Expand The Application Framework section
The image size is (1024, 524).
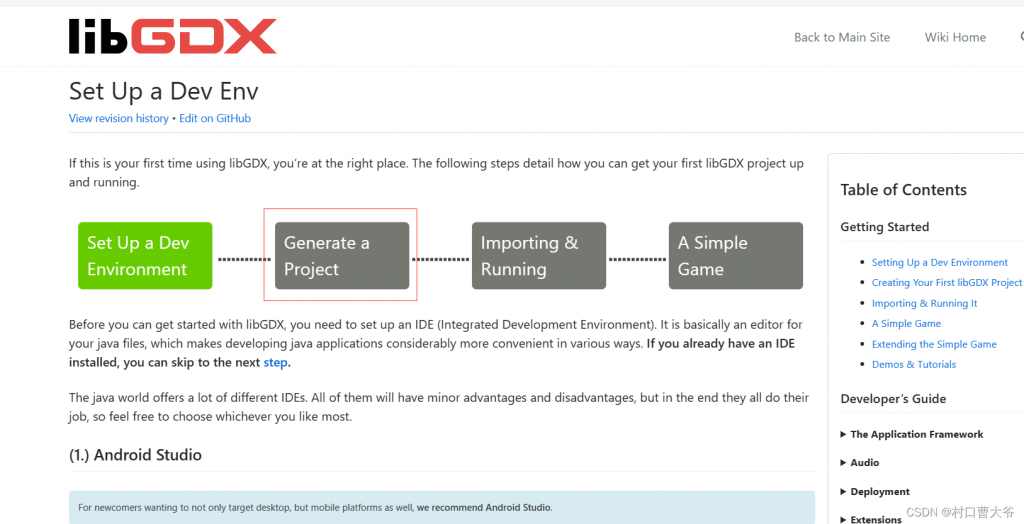[x=915, y=435]
